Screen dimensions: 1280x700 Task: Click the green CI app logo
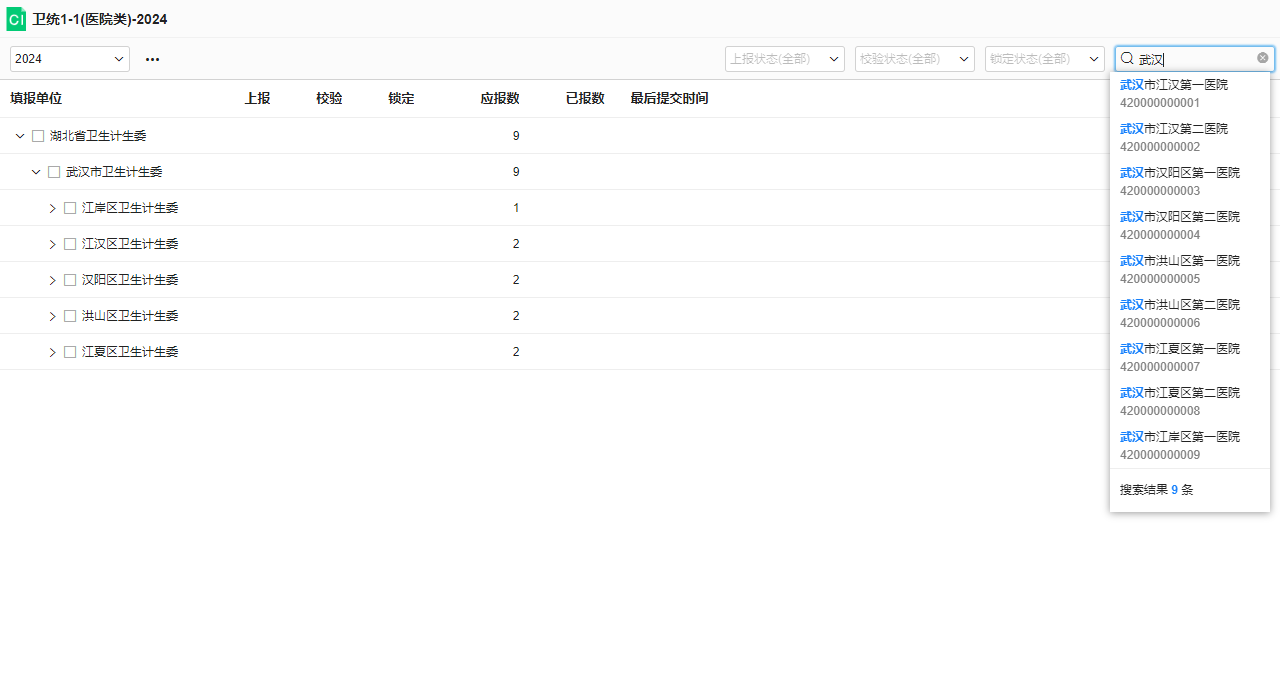pos(16,19)
